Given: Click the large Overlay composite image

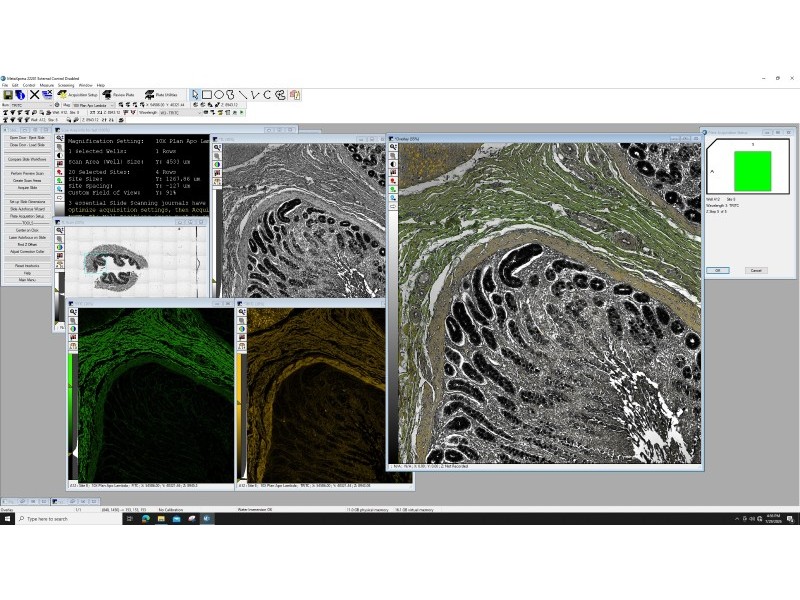Looking at the screenshot, I should tap(550, 303).
